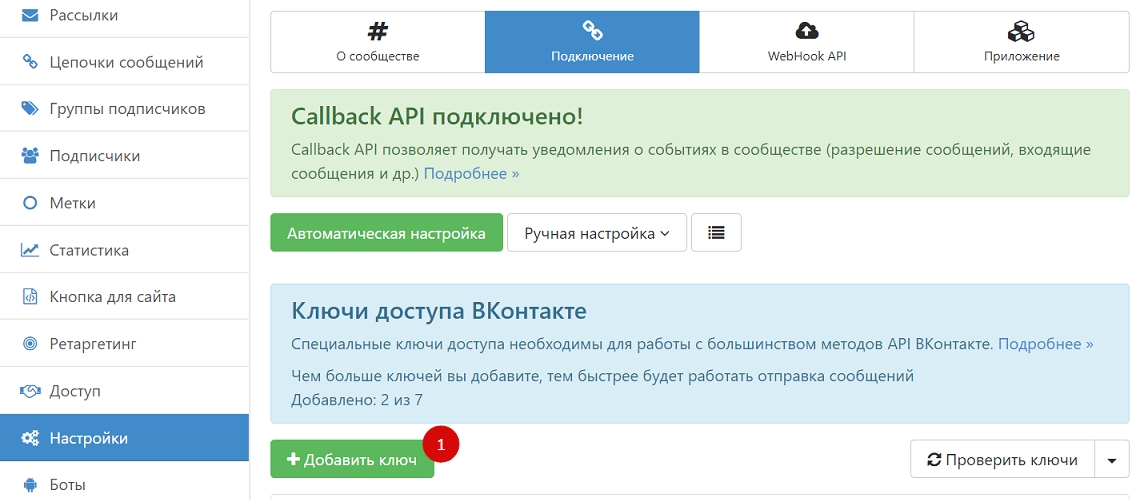Follow the Подробнее link in Callback API notice
1145x500 pixels.
[x=471, y=174]
